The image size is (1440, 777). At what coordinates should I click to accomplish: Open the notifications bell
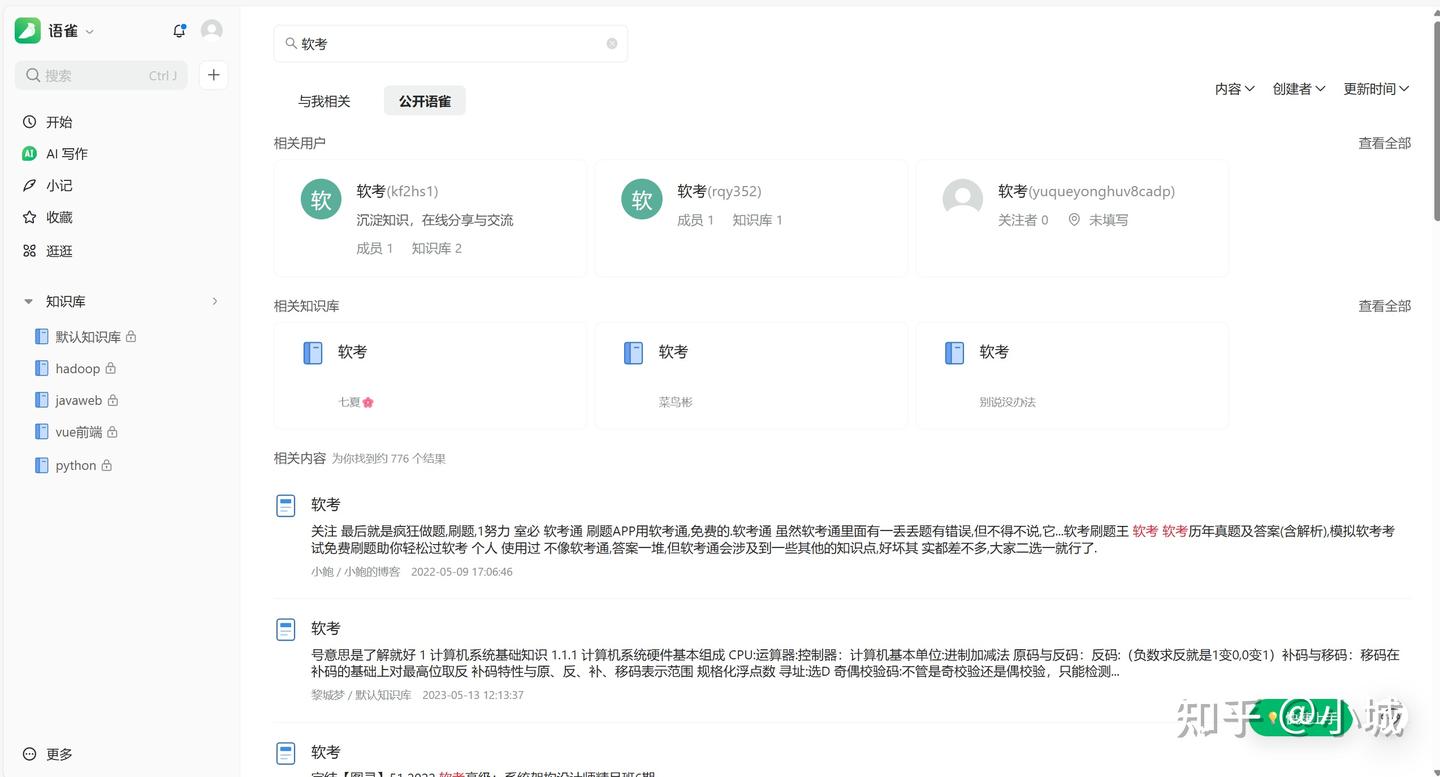[x=179, y=31]
